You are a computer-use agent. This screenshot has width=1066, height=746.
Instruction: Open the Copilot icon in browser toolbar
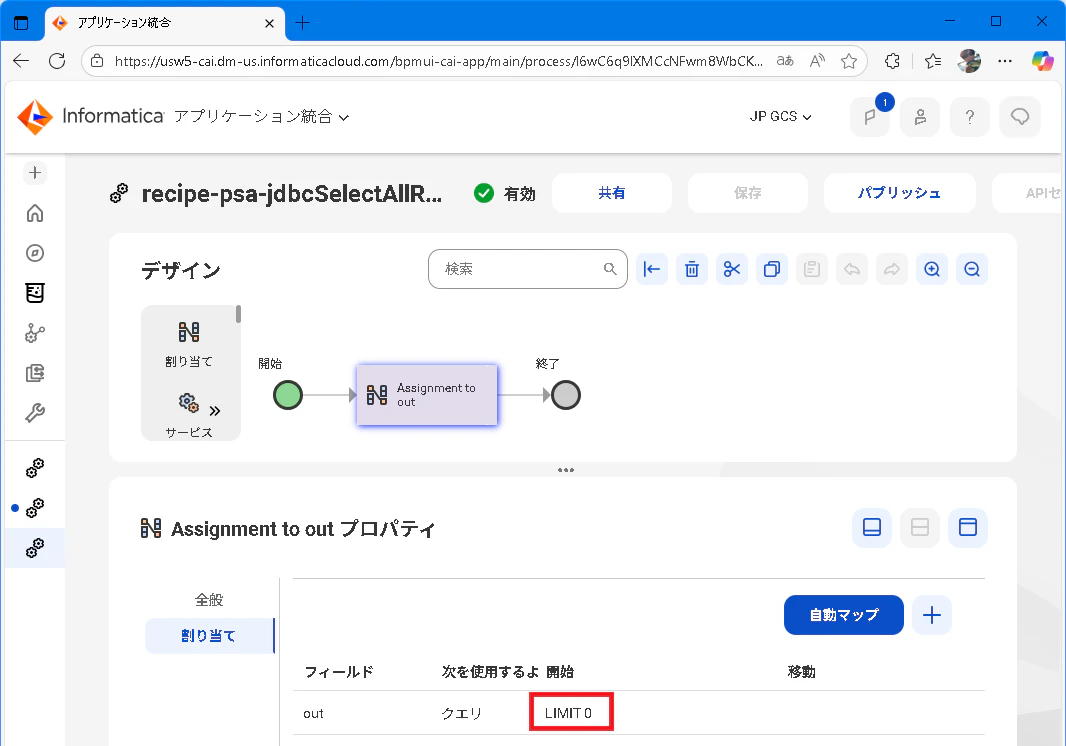tap(1042, 61)
